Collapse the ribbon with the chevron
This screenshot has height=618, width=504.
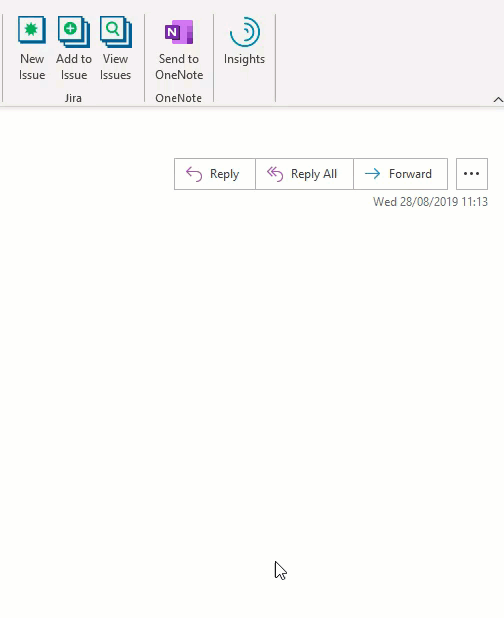click(498, 100)
